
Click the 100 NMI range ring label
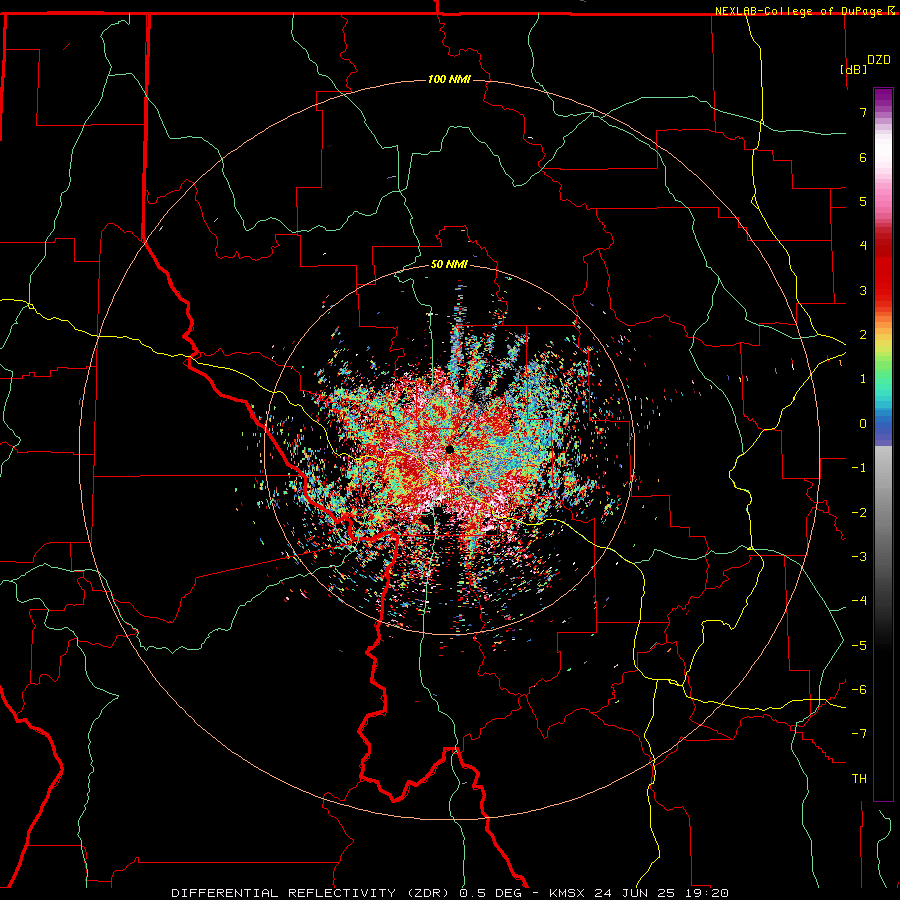click(x=449, y=79)
